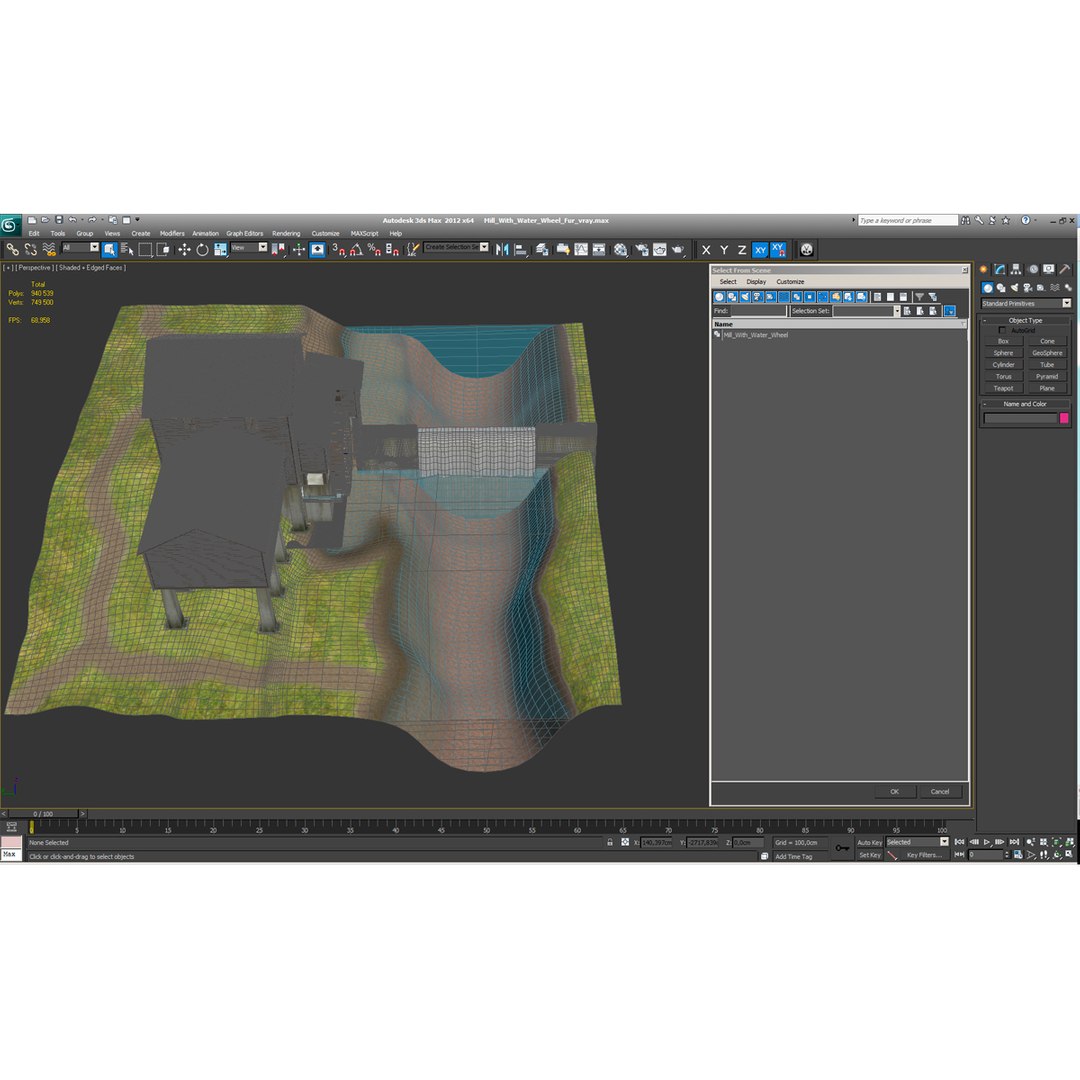Open the Material Editor icon
The height and width of the screenshot is (1080, 1080).
(621, 250)
